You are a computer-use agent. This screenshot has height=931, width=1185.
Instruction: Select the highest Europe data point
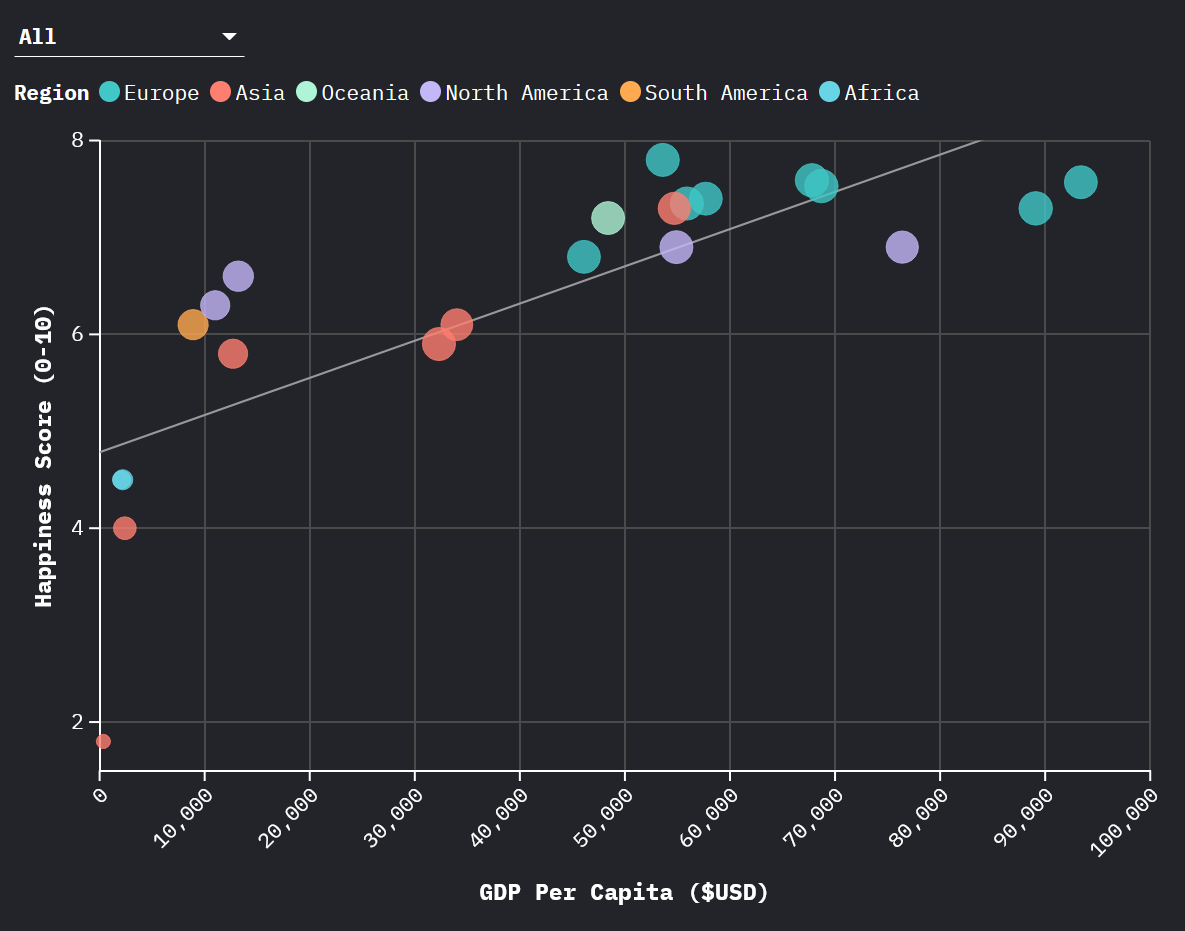click(x=663, y=159)
